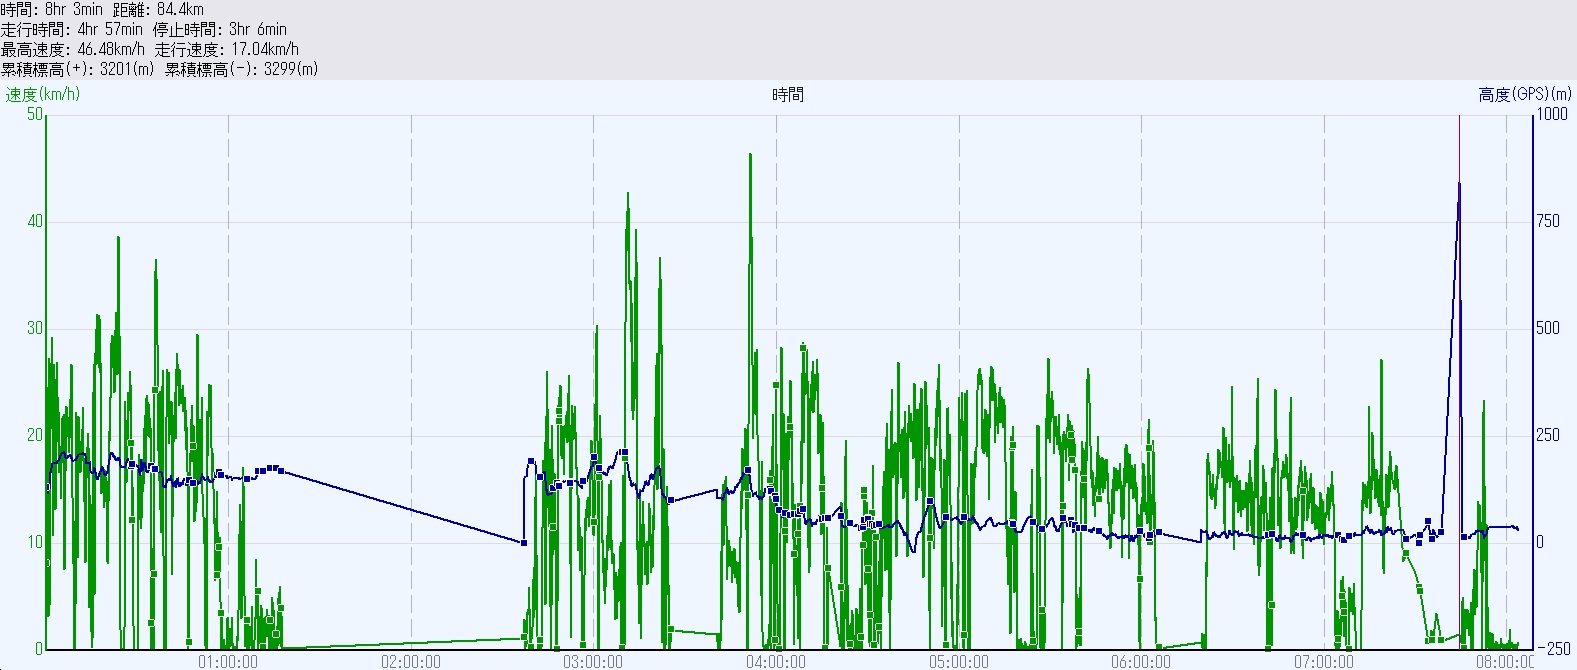1577x670 pixels.
Task: Click the blue 高度(GPS)(m) axis title
Action: point(1525,94)
